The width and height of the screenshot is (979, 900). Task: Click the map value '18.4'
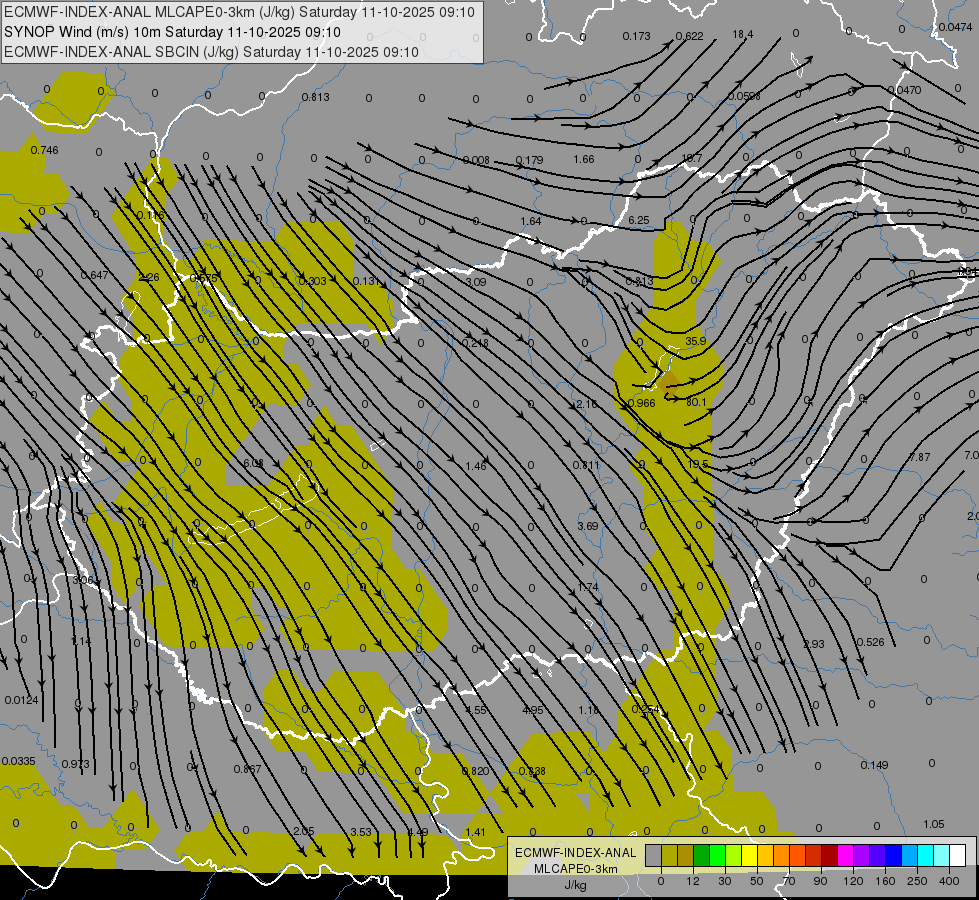pos(743,34)
